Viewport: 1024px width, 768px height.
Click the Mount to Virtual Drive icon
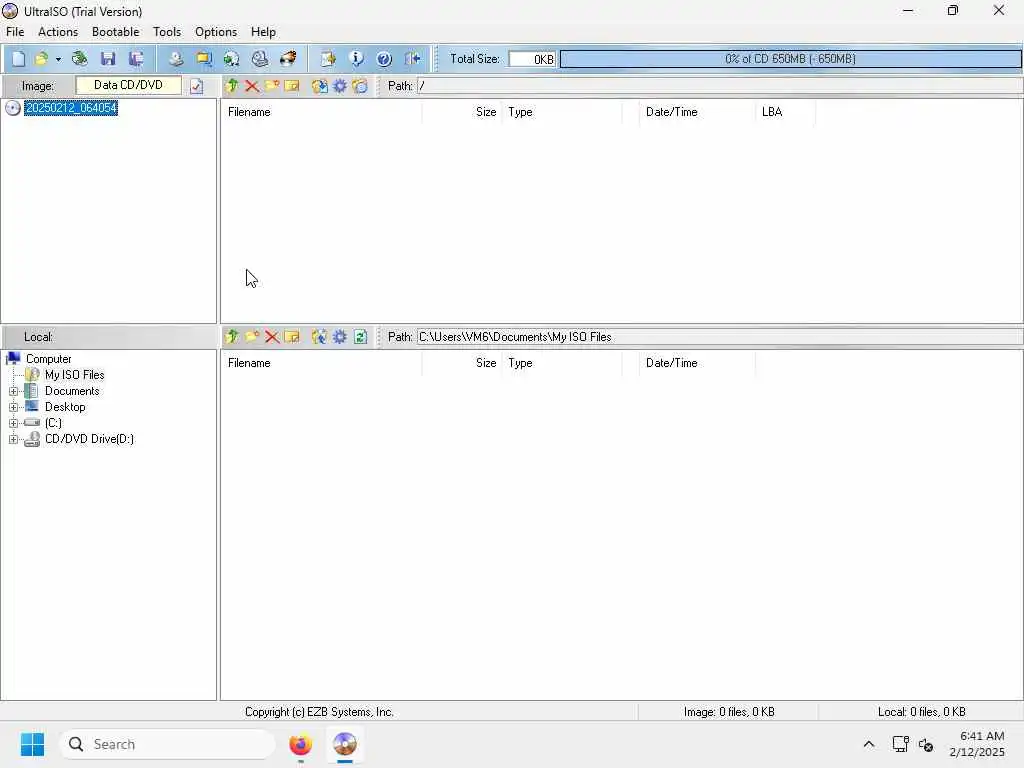coord(260,59)
